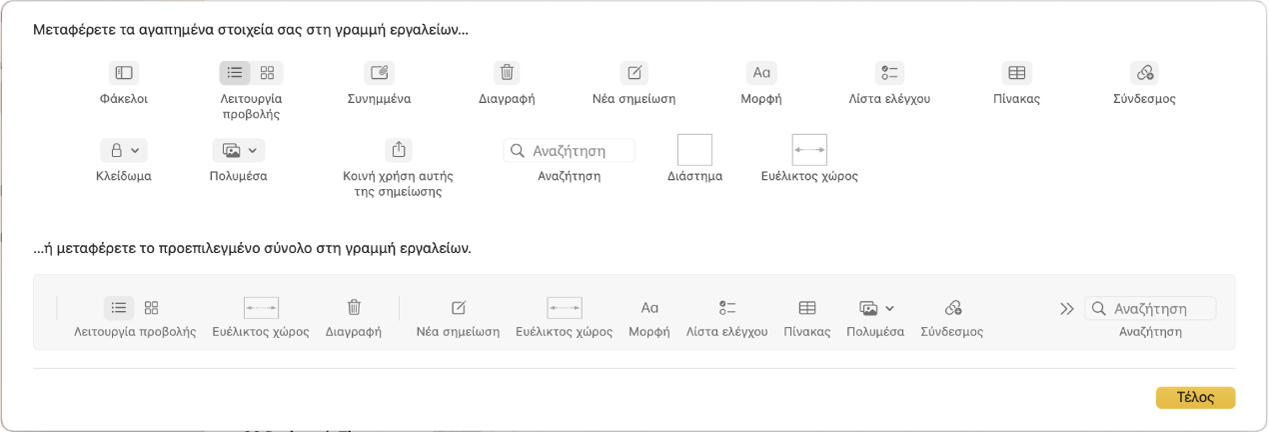Click the Ευέλικτος χώρος item in top palette
Viewport: 1269px width, 434px height.
[809, 150]
